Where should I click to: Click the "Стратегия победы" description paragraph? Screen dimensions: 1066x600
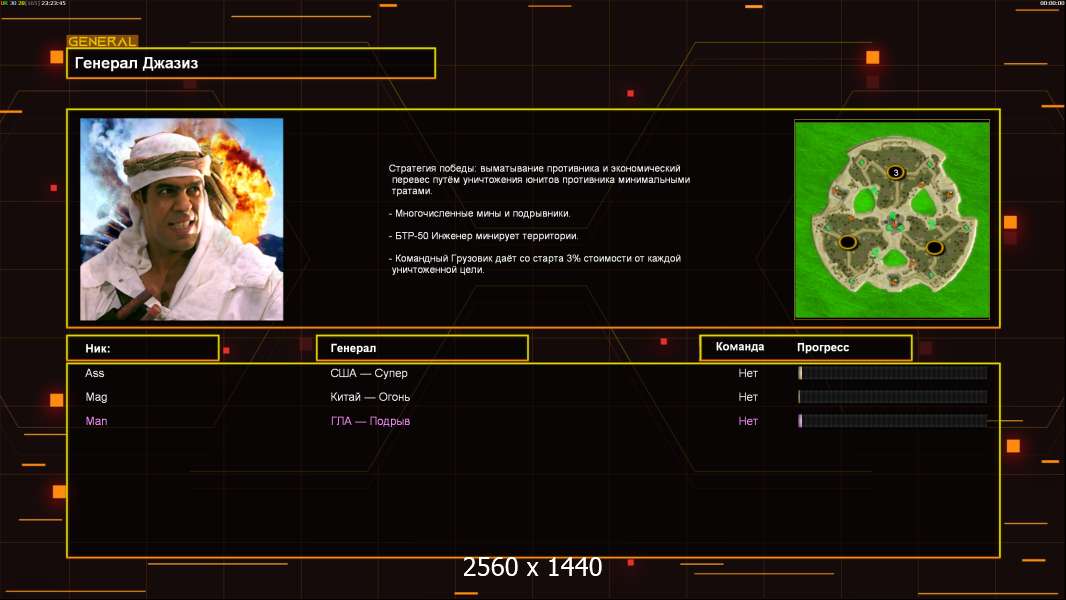(539, 179)
